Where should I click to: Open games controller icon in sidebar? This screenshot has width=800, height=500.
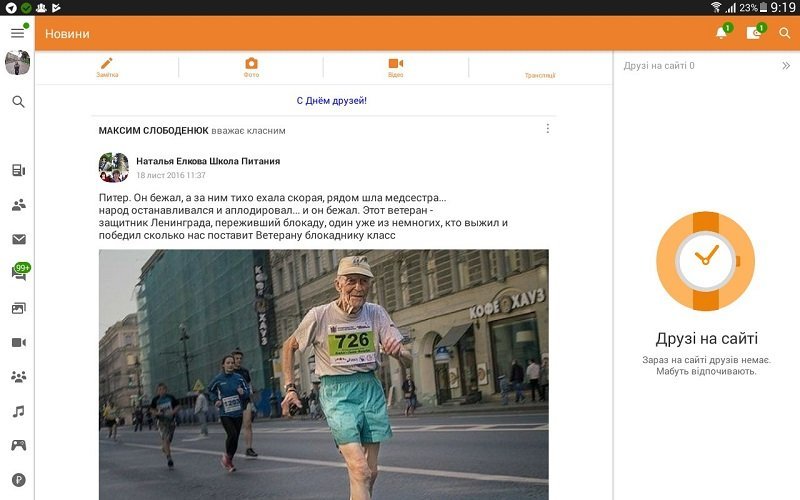[18, 445]
